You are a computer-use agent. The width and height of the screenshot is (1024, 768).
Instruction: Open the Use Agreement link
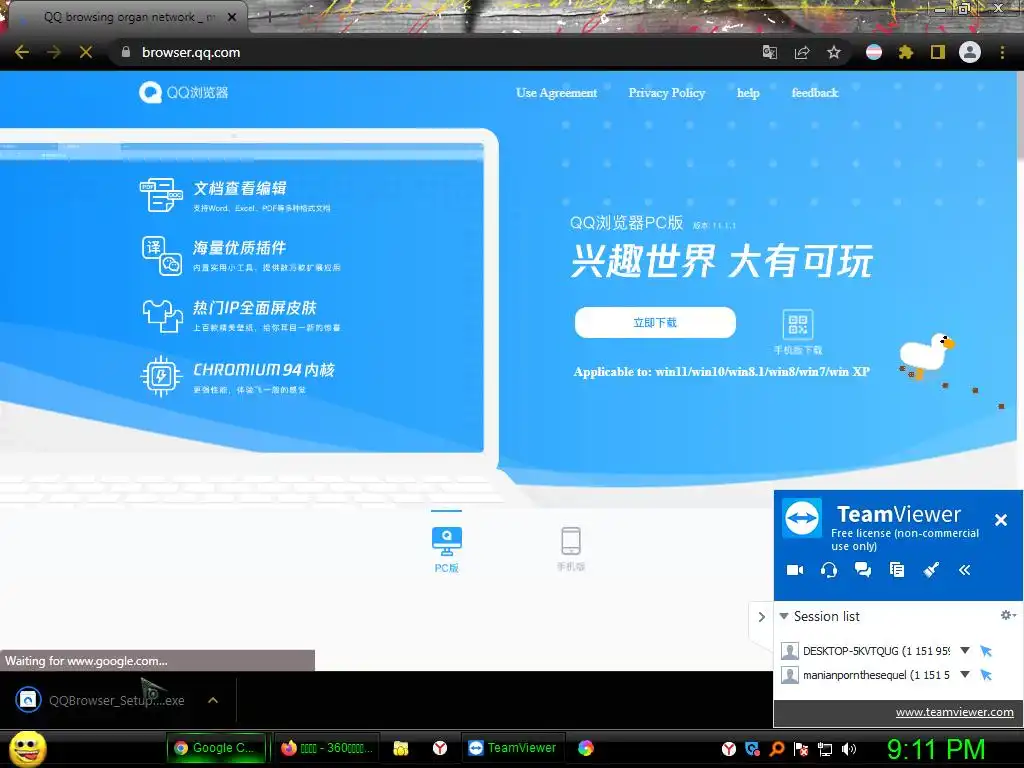(x=556, y=93)
